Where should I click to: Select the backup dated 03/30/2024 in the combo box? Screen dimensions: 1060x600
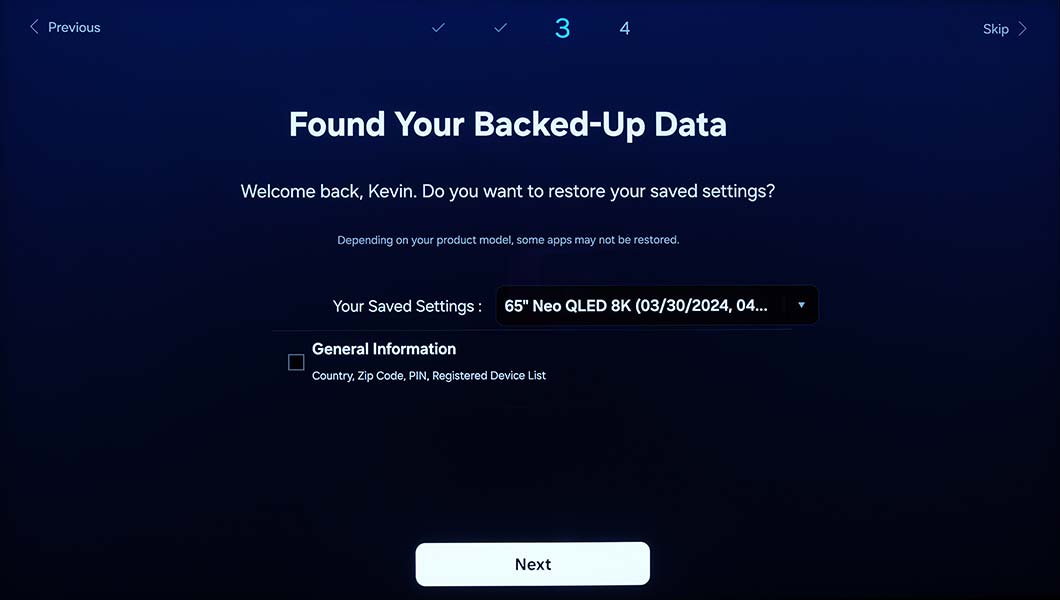coord(656,305)
